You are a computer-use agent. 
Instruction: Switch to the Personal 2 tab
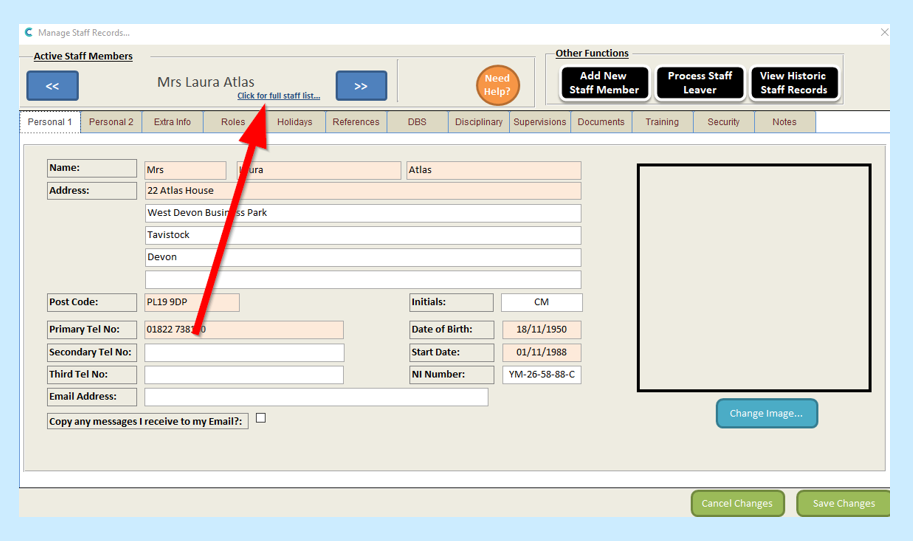click(111, 122)
